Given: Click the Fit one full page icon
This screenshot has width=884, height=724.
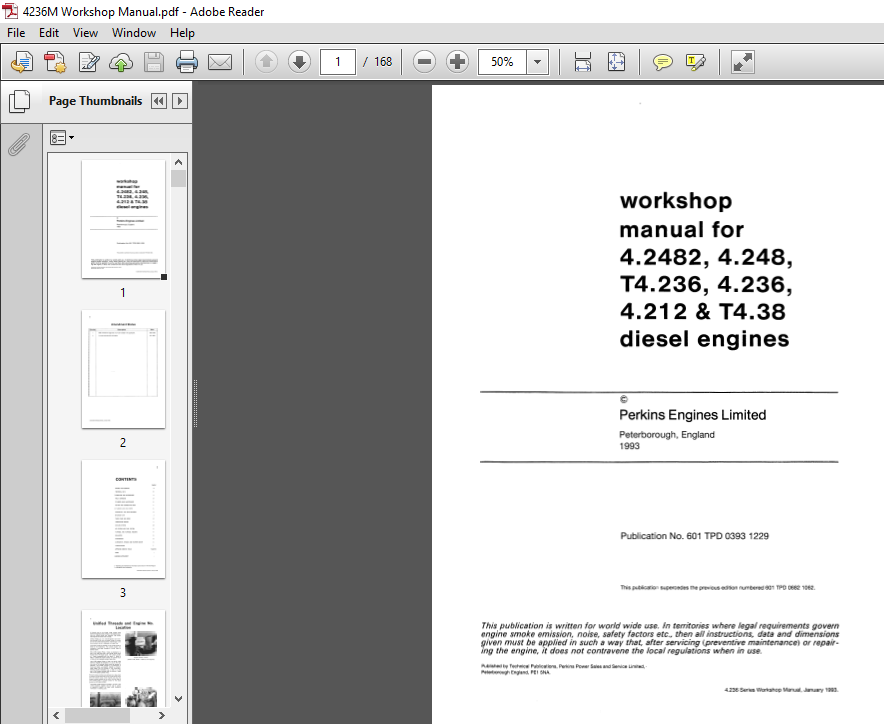Looking at the screenshot, I should 616,62.
